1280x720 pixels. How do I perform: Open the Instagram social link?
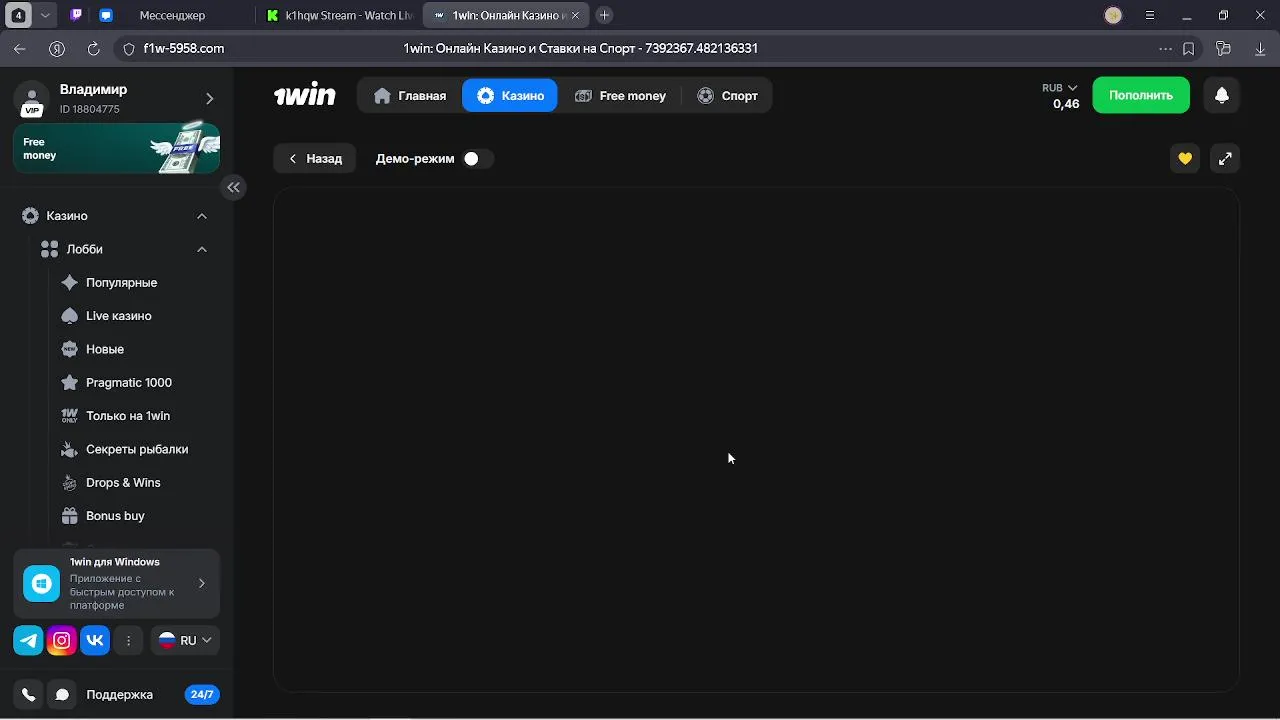pyautogui.click(x=61, y=641)
